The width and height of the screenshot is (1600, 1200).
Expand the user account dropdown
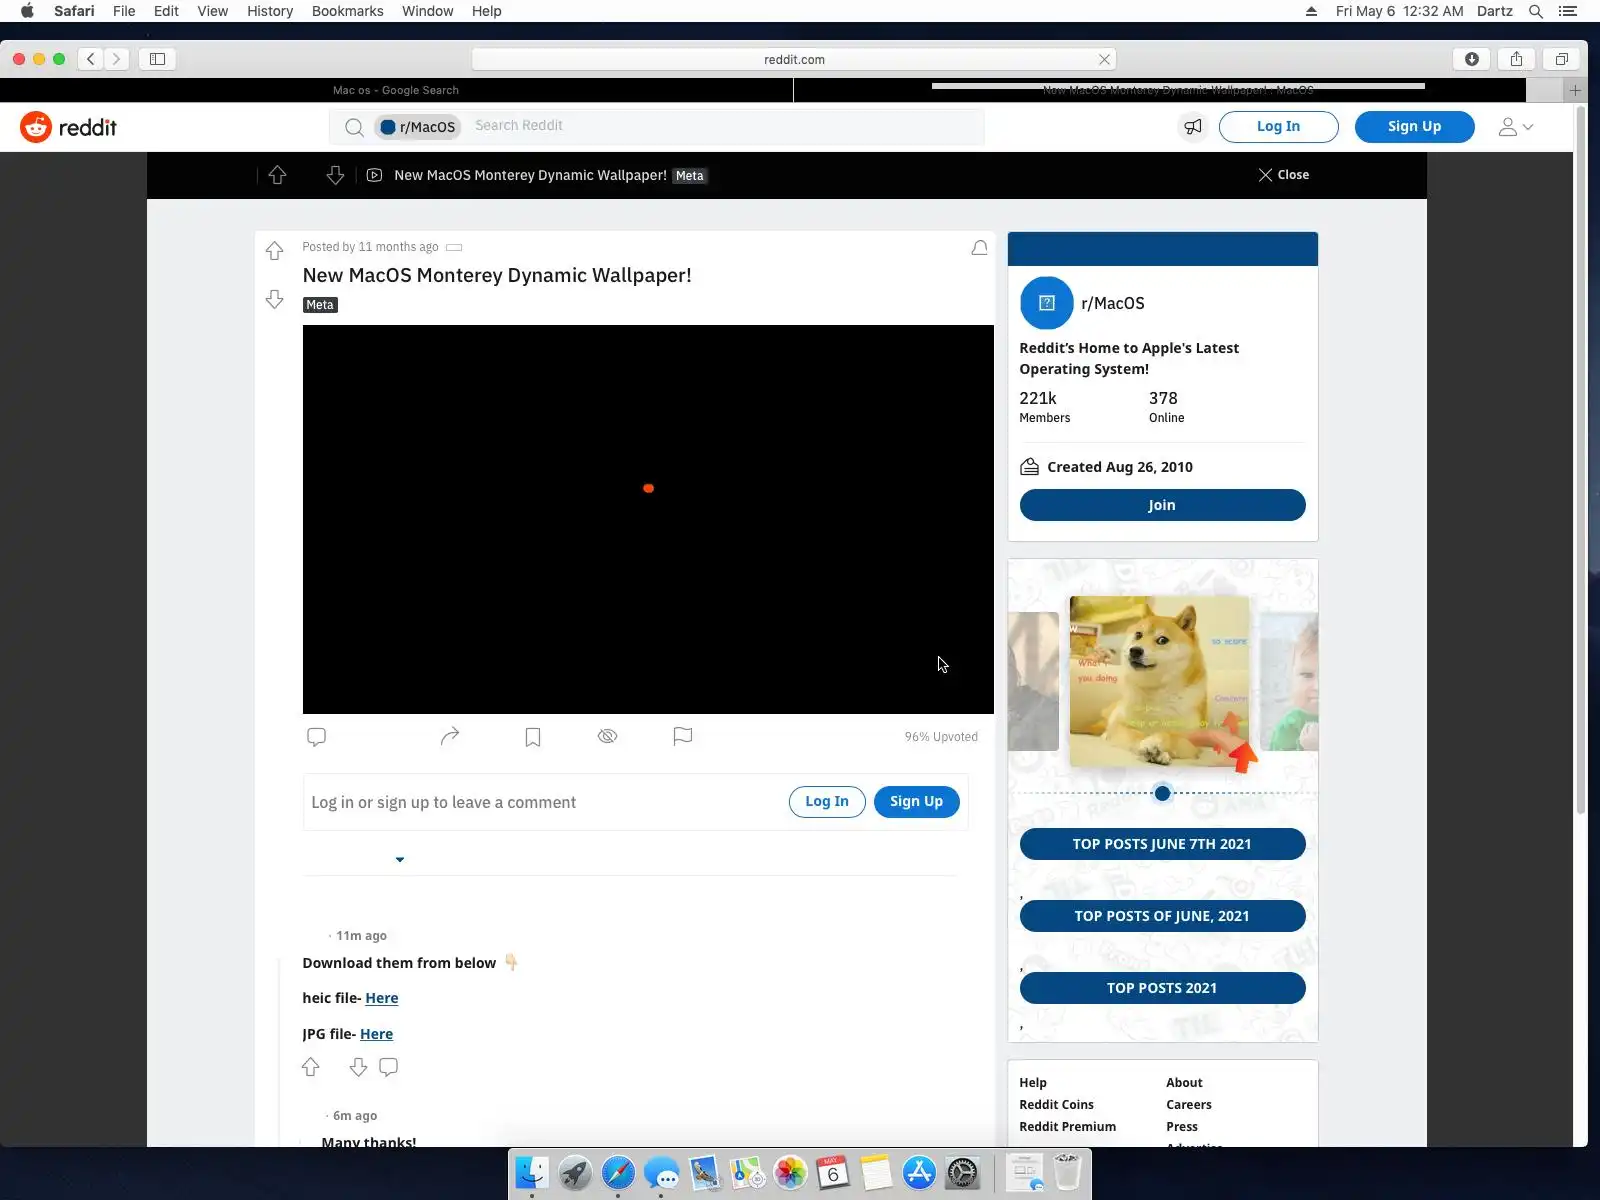(x=1516, y=127)
